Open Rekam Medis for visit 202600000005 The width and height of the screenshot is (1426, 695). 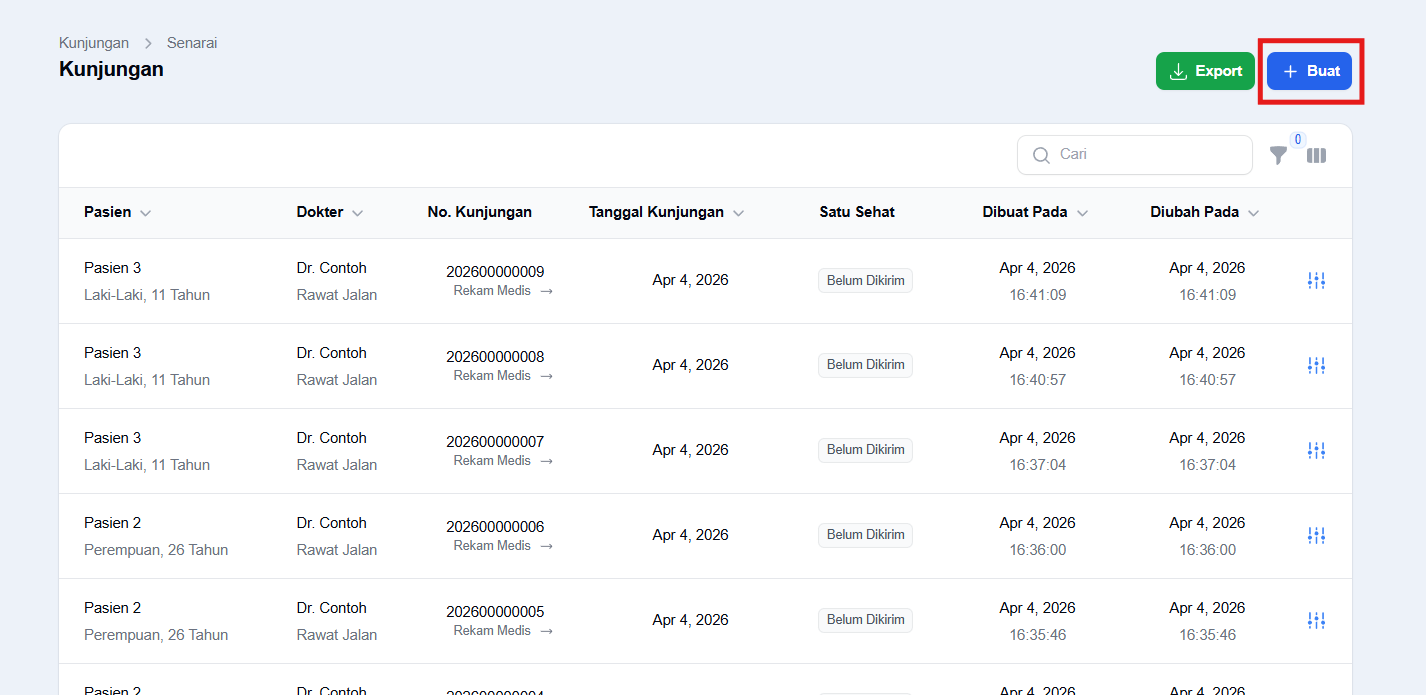[503, 631]
